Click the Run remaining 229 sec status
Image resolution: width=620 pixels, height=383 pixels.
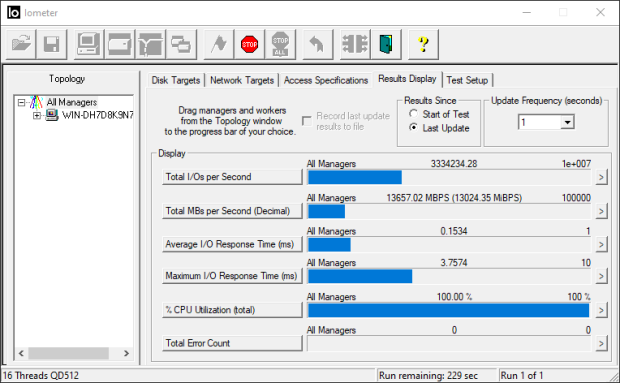click(x=428, y=375)
